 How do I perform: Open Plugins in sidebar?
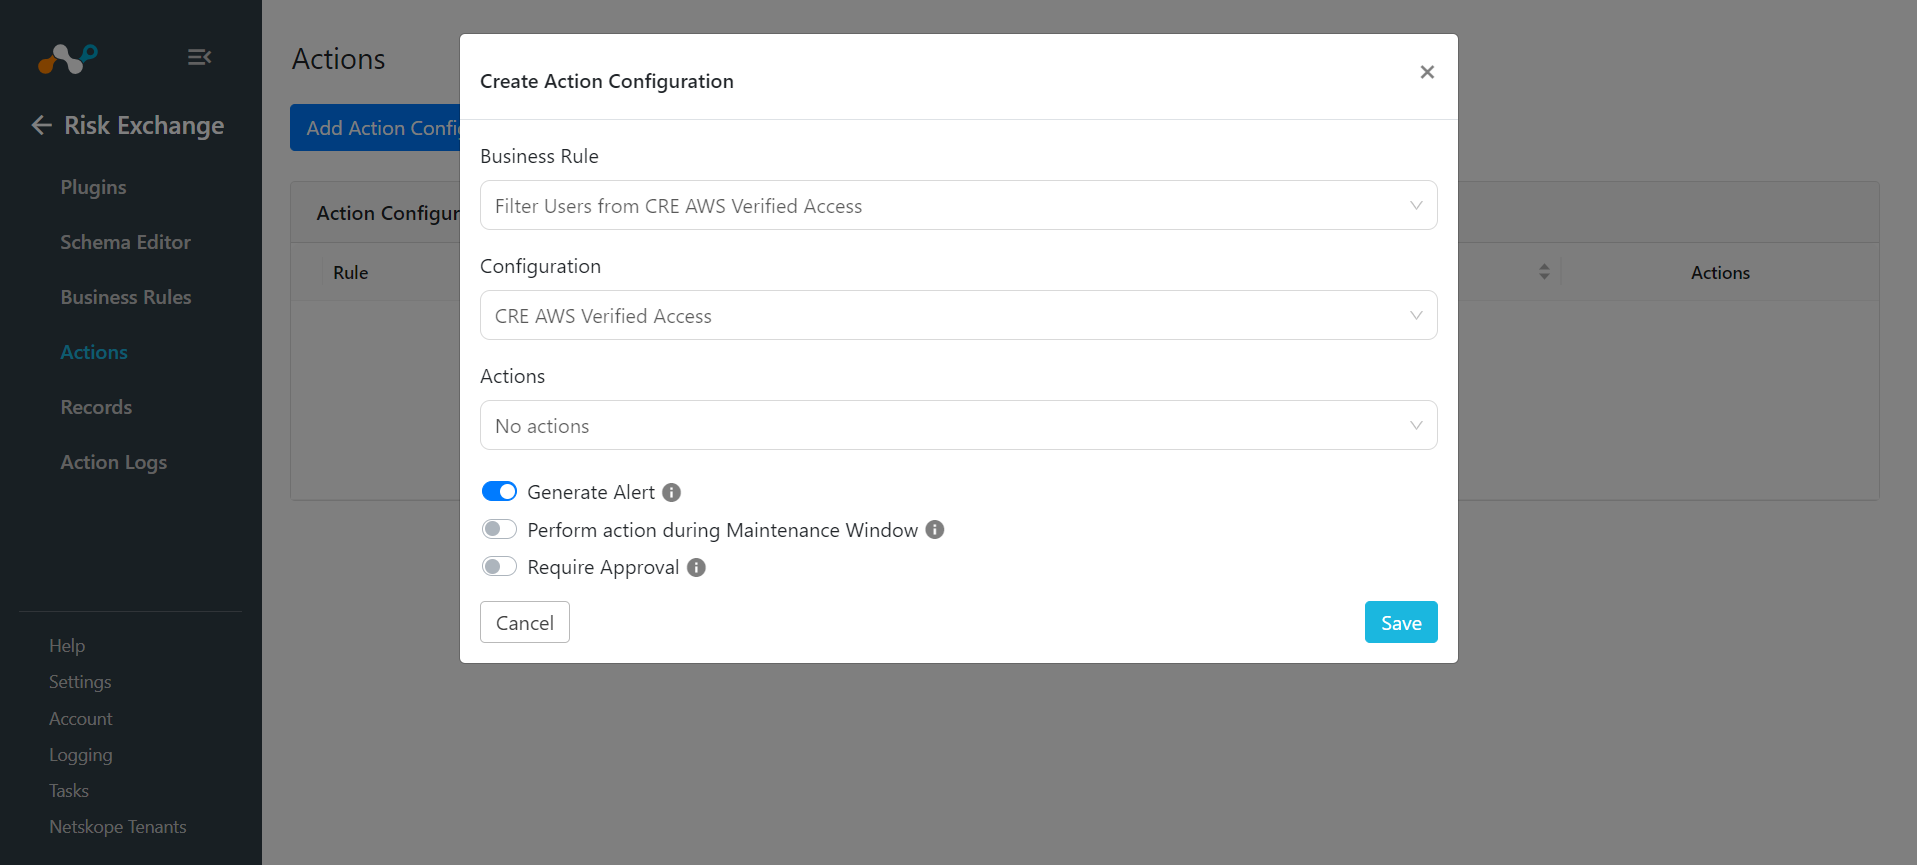pos(93,187)
